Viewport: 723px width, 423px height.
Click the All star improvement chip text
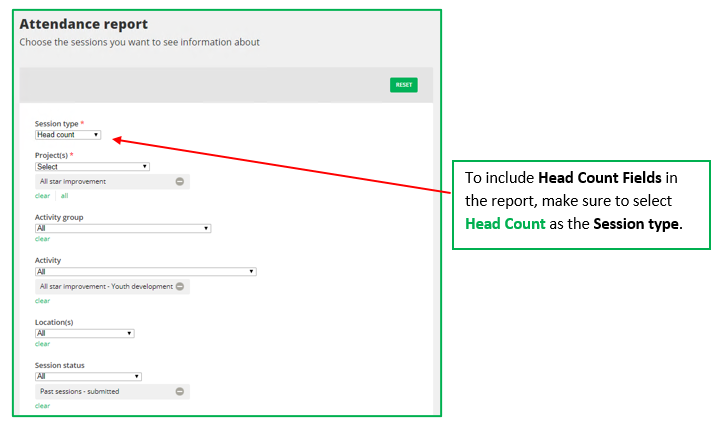click(73, 182)
